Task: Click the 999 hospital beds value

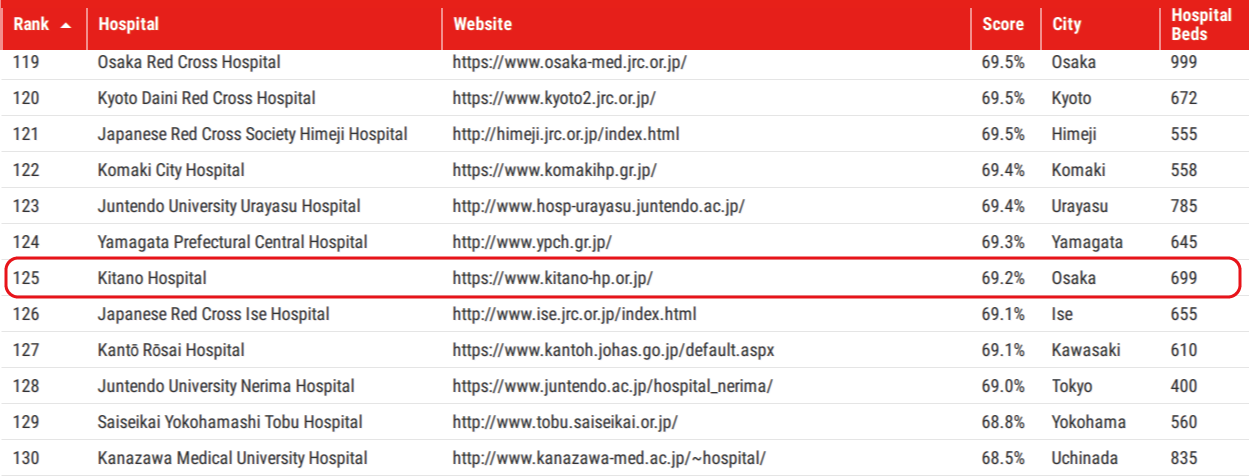Action: tap(1183, 62)
